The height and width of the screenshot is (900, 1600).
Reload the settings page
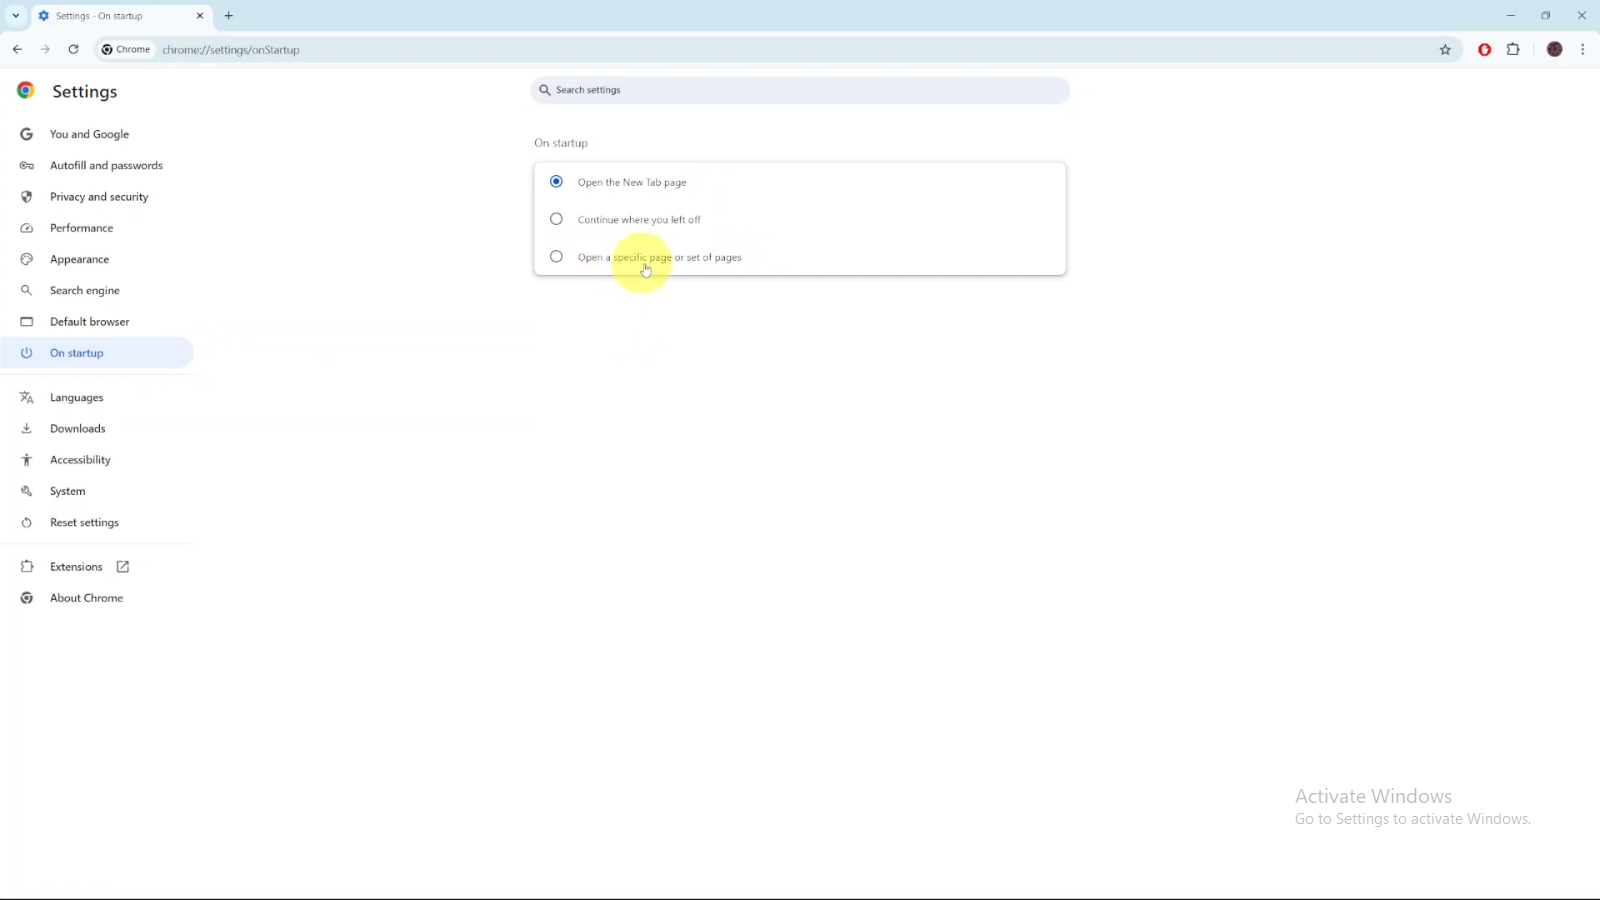(x=73, y=49)
